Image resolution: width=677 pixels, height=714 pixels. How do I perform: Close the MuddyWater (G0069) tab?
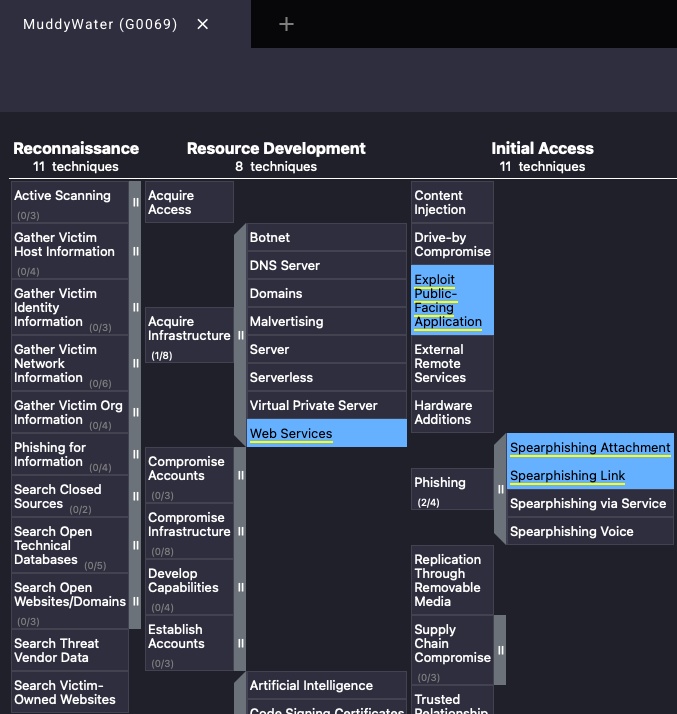[203, 24]
